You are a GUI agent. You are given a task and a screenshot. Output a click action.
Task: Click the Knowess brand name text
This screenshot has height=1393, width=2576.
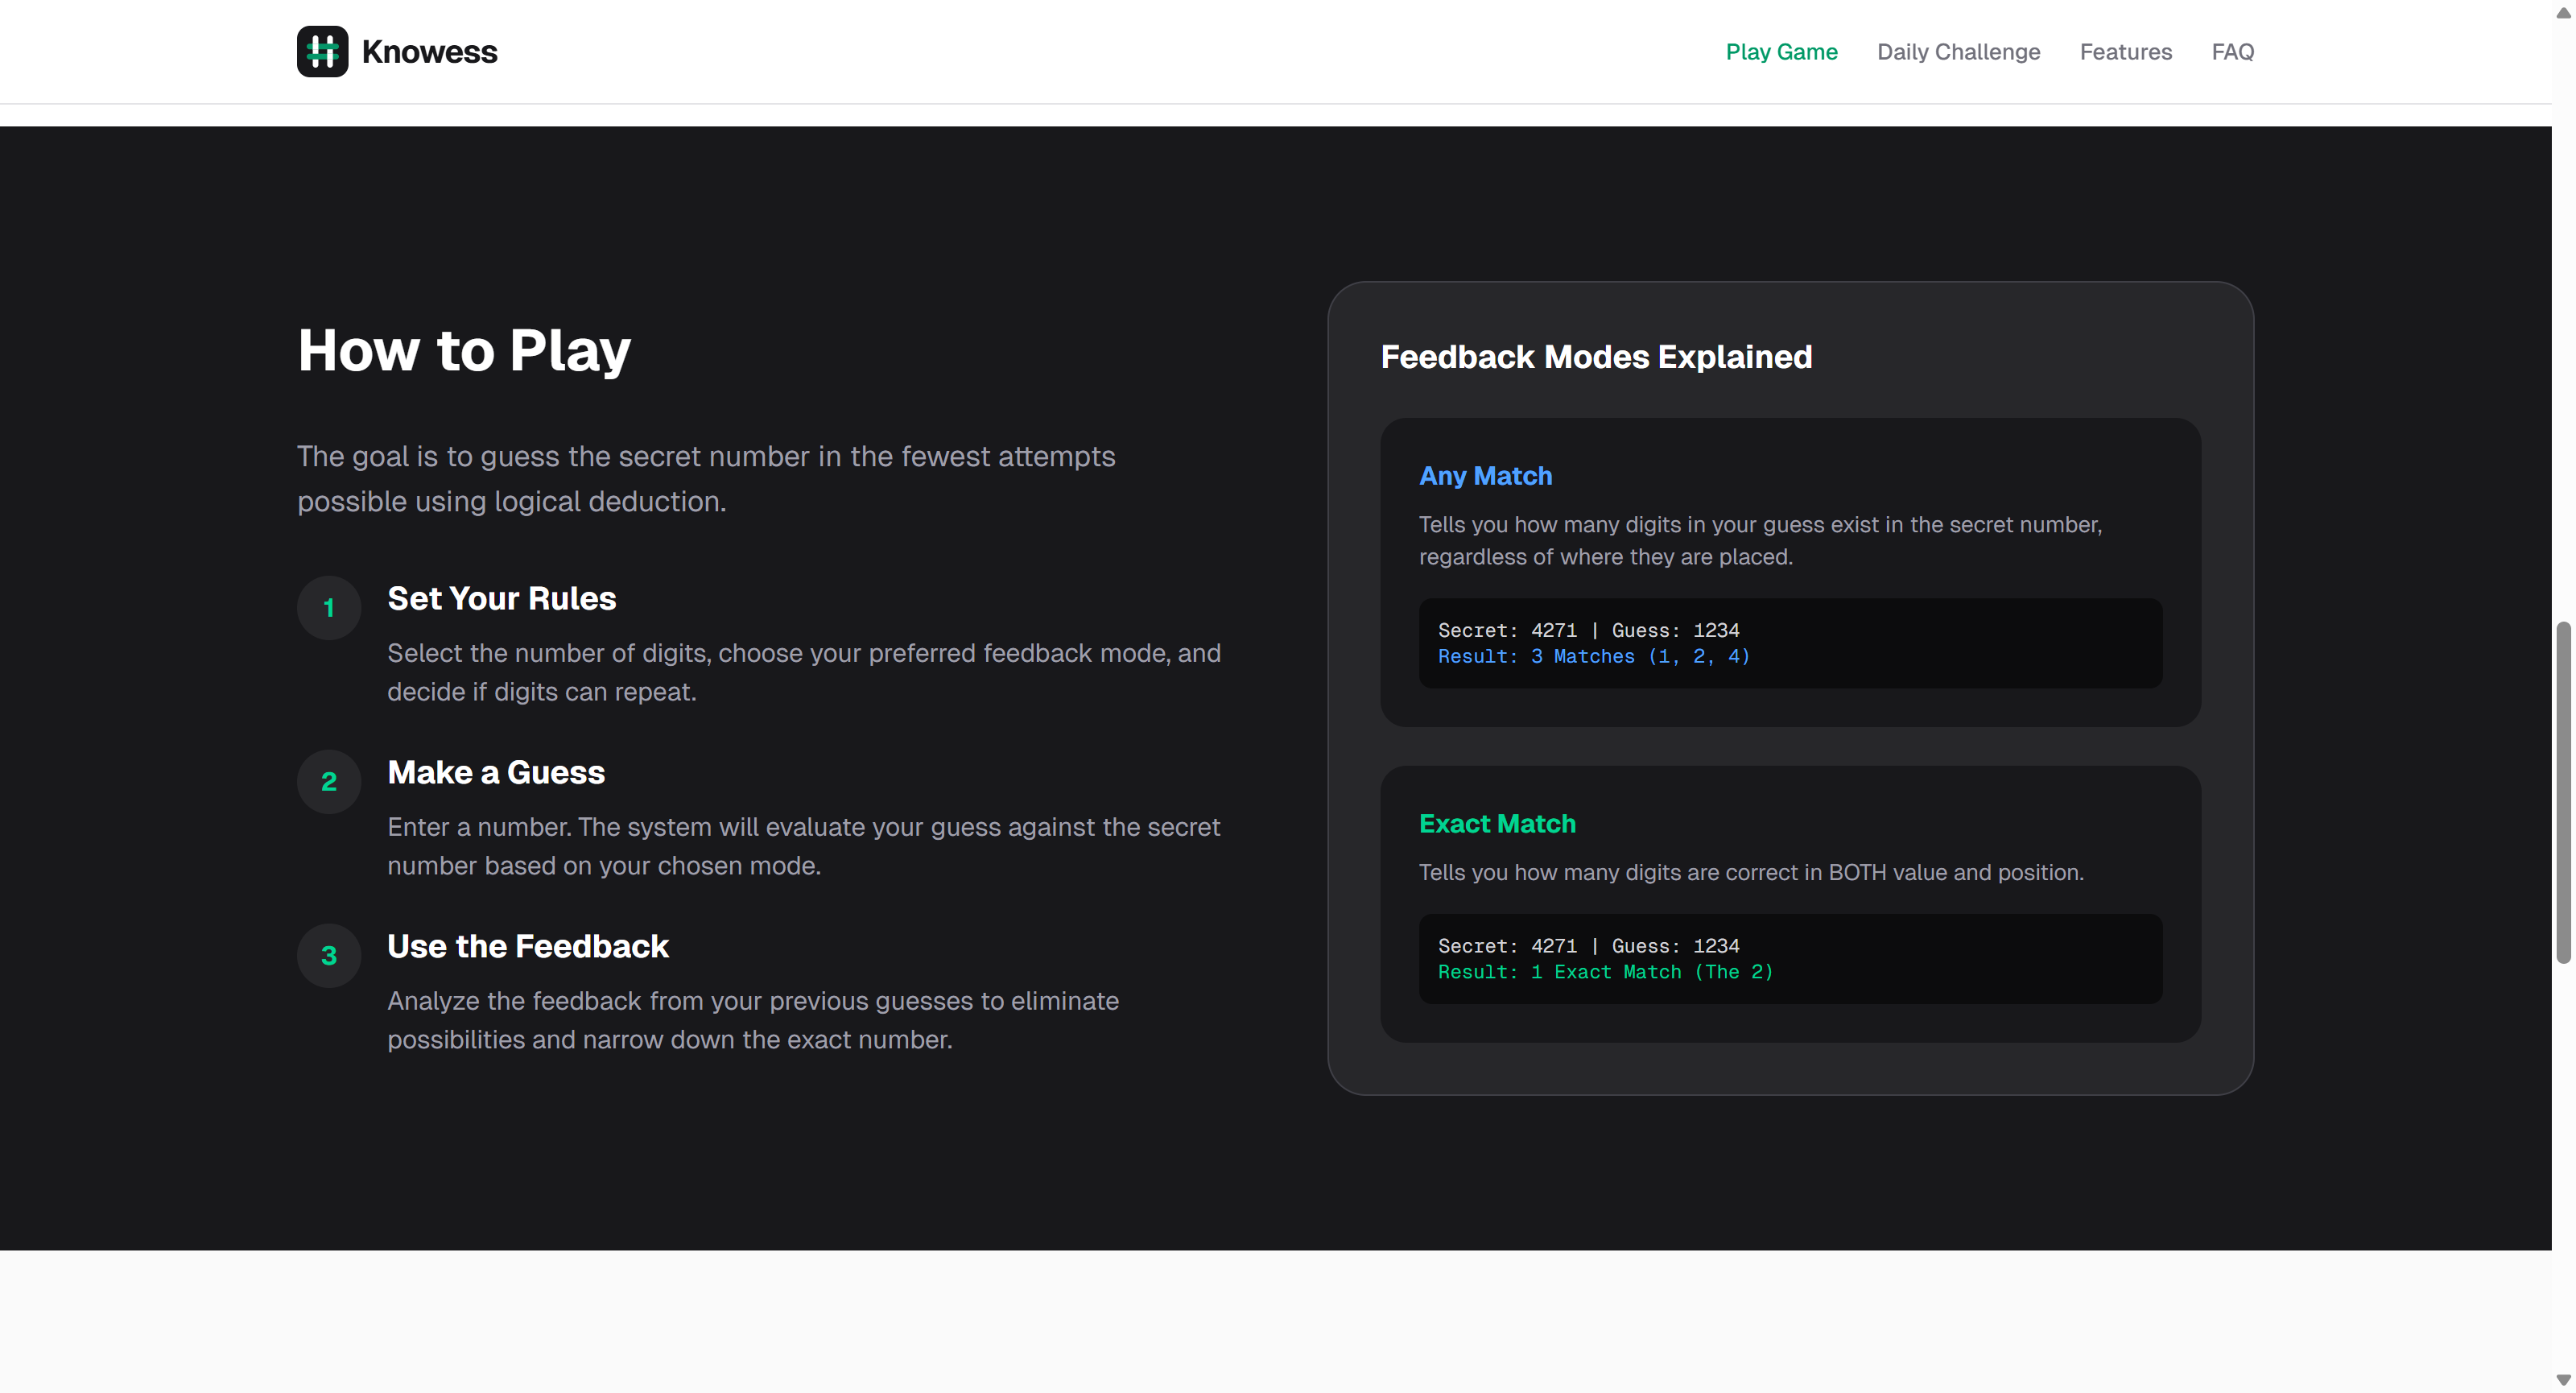pyautogui.click(x=429, y=52)
